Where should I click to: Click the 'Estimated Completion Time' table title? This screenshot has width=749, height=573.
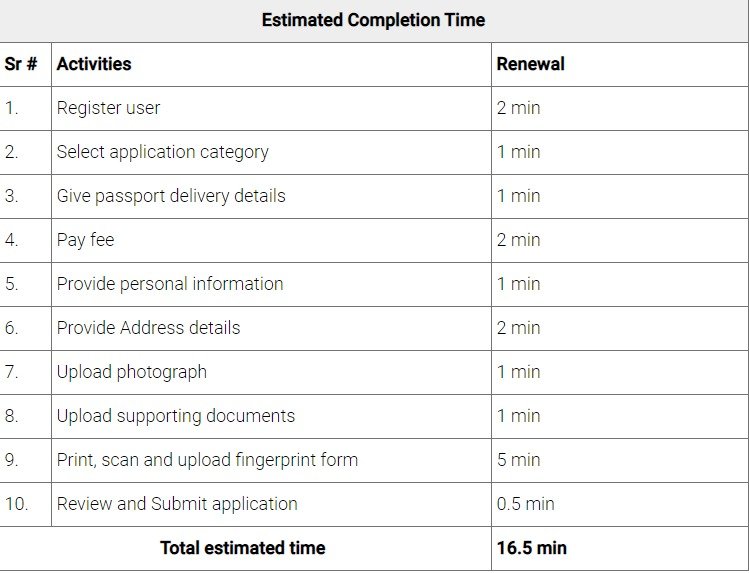tap(373, 20)
